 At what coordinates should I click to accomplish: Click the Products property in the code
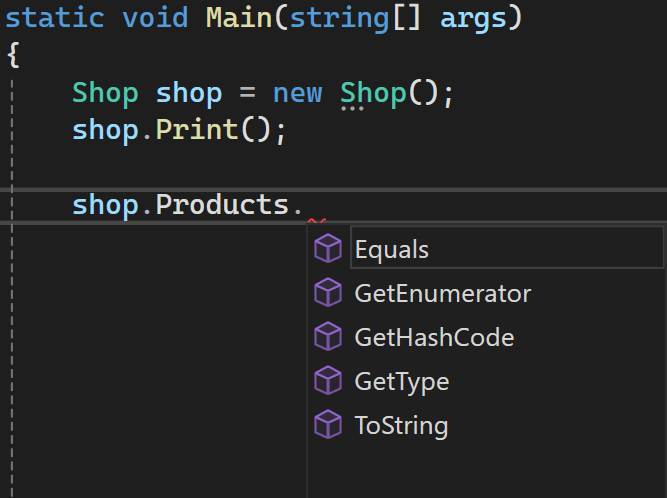click(x=222, y=205)
